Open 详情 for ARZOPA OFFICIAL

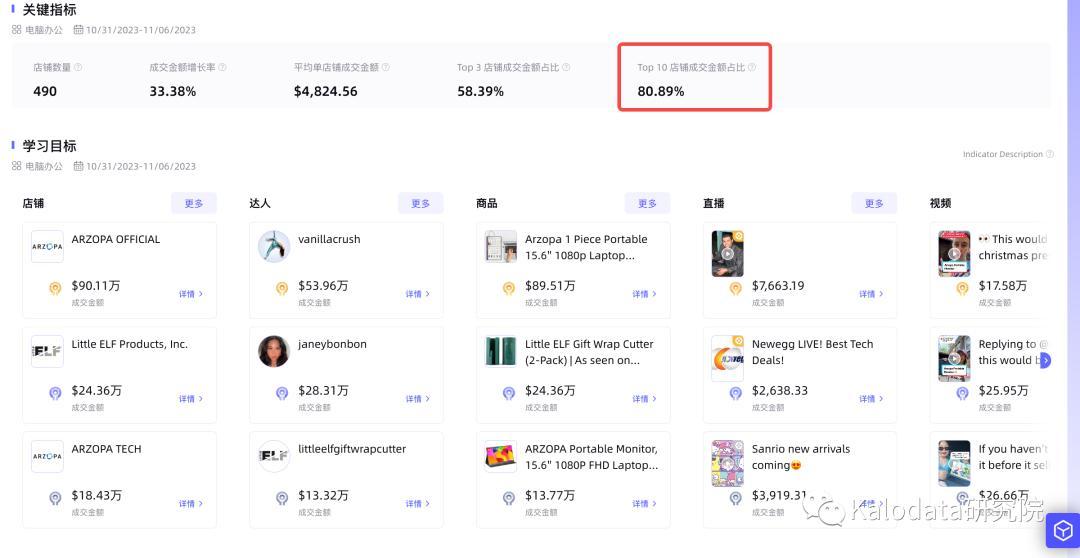tap(191, 294)
